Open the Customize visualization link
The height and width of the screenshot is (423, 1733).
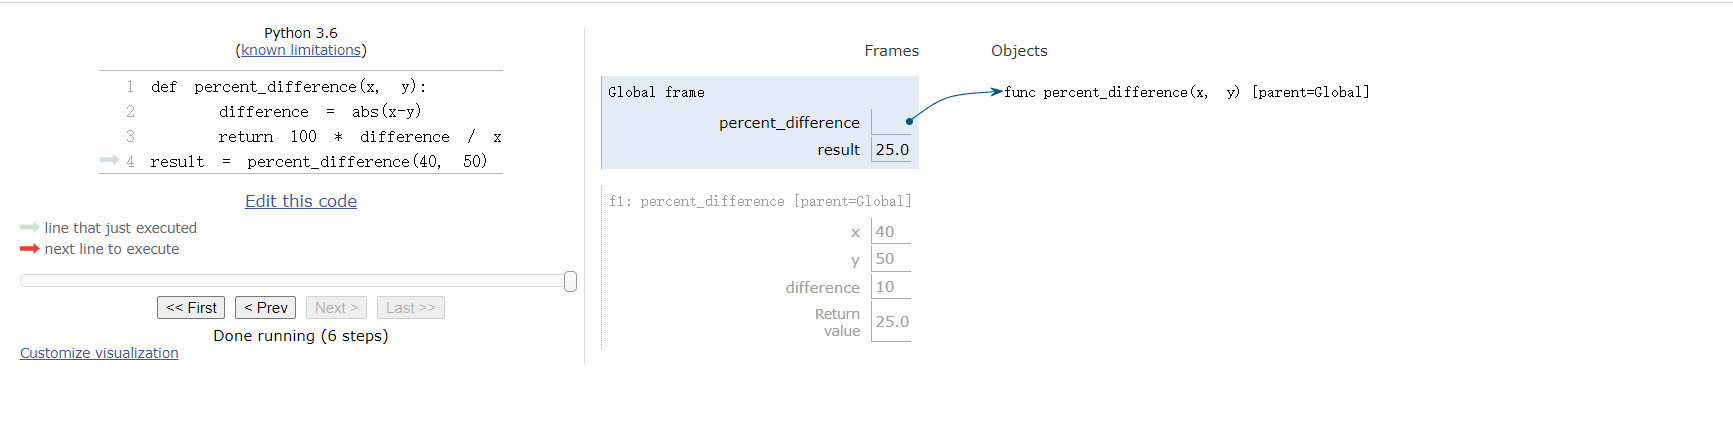(x=99, y=353)
